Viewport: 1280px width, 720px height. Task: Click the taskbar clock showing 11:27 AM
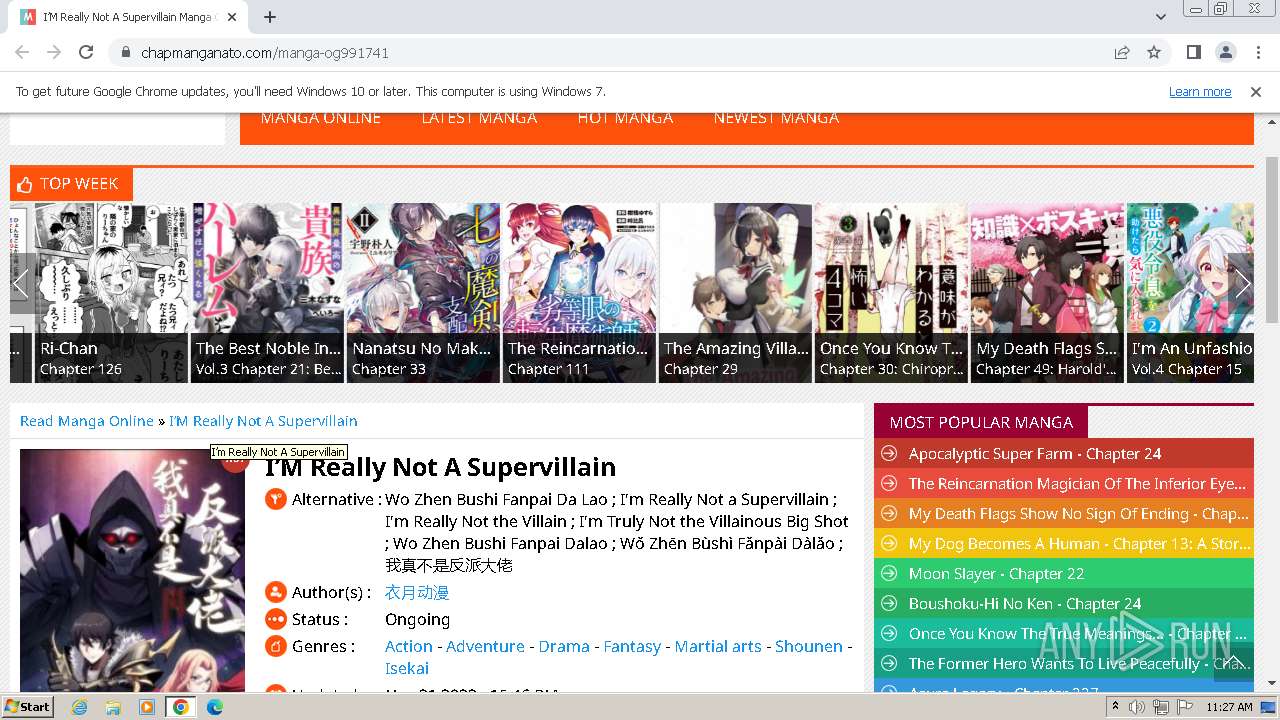[x=1229, y=707]
